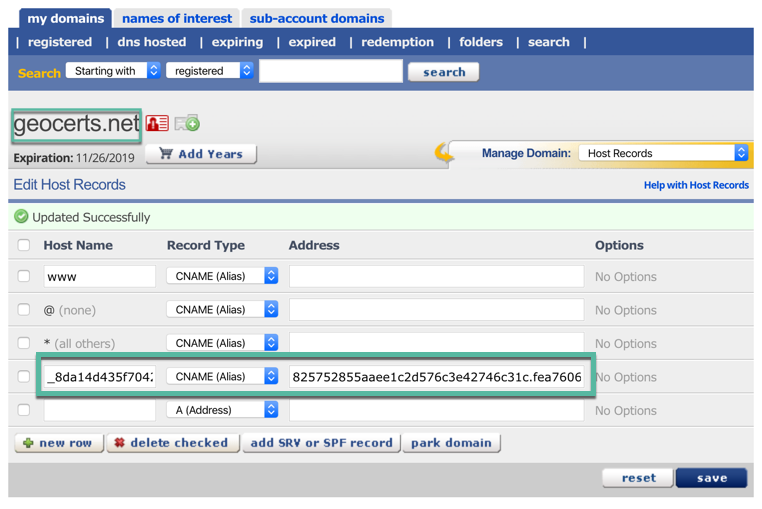Click the red contact card icon beside geocerts.net
762x509 pixels.
[157, 123]
